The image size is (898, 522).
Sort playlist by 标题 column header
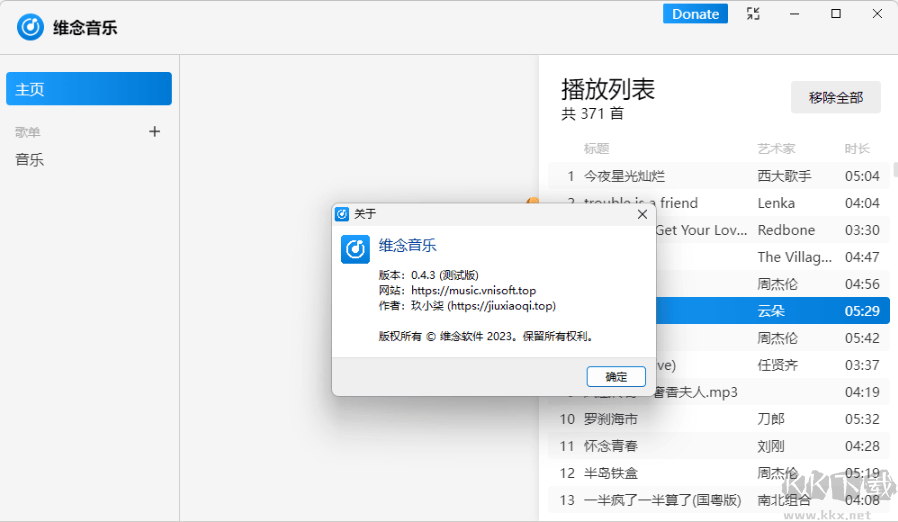click(596, 149)
